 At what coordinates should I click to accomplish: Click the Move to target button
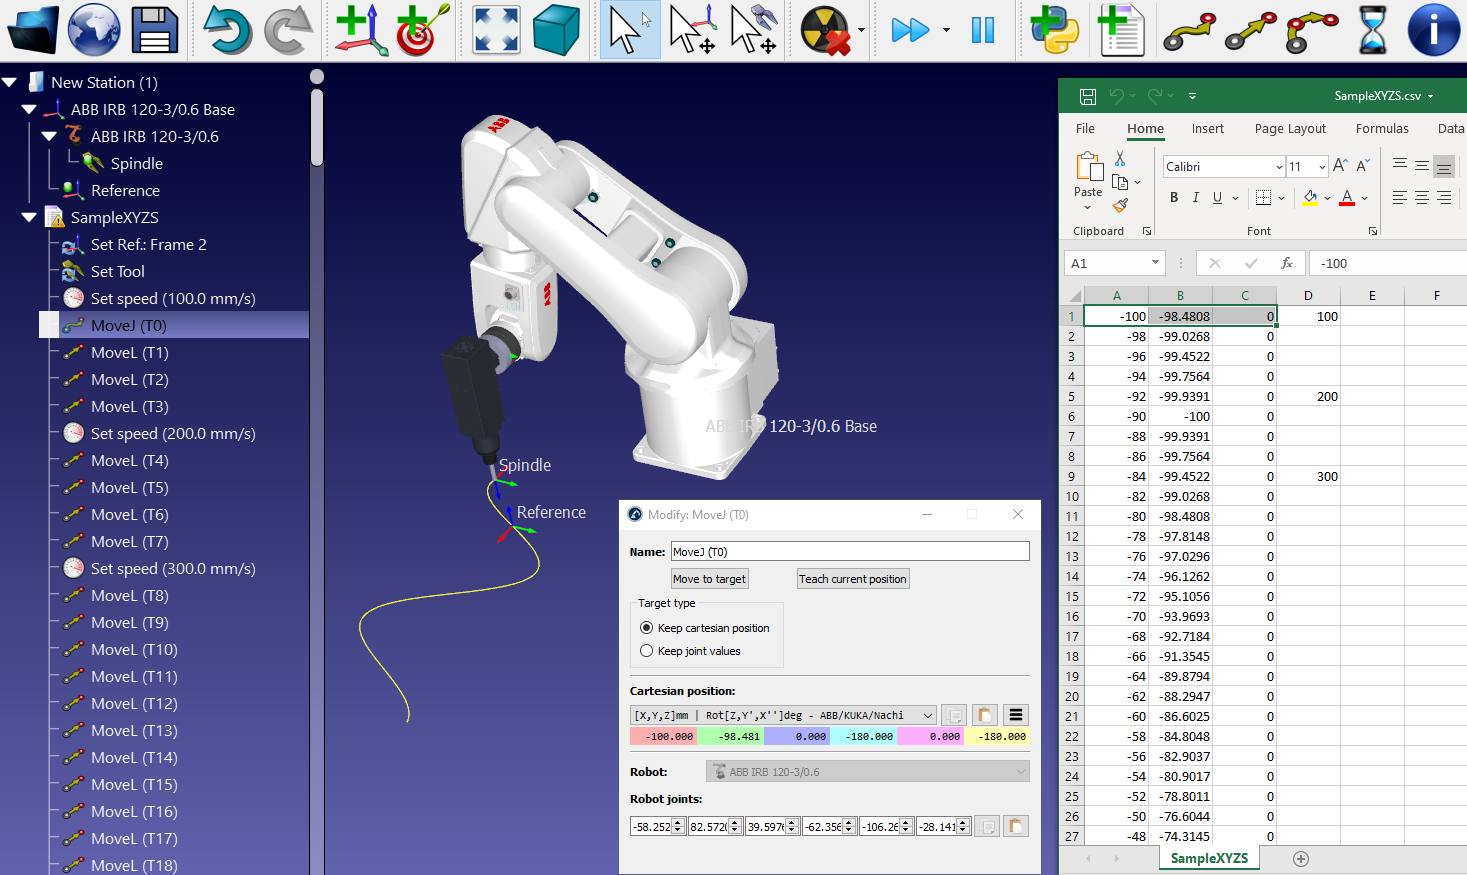[709, 579]
